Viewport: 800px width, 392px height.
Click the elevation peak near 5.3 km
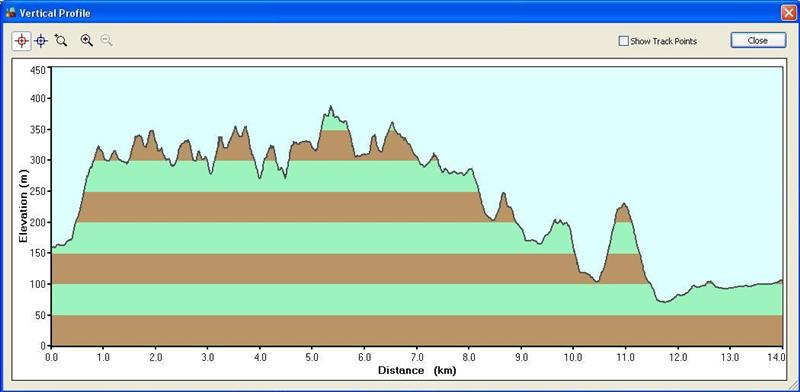pos(331,107)
